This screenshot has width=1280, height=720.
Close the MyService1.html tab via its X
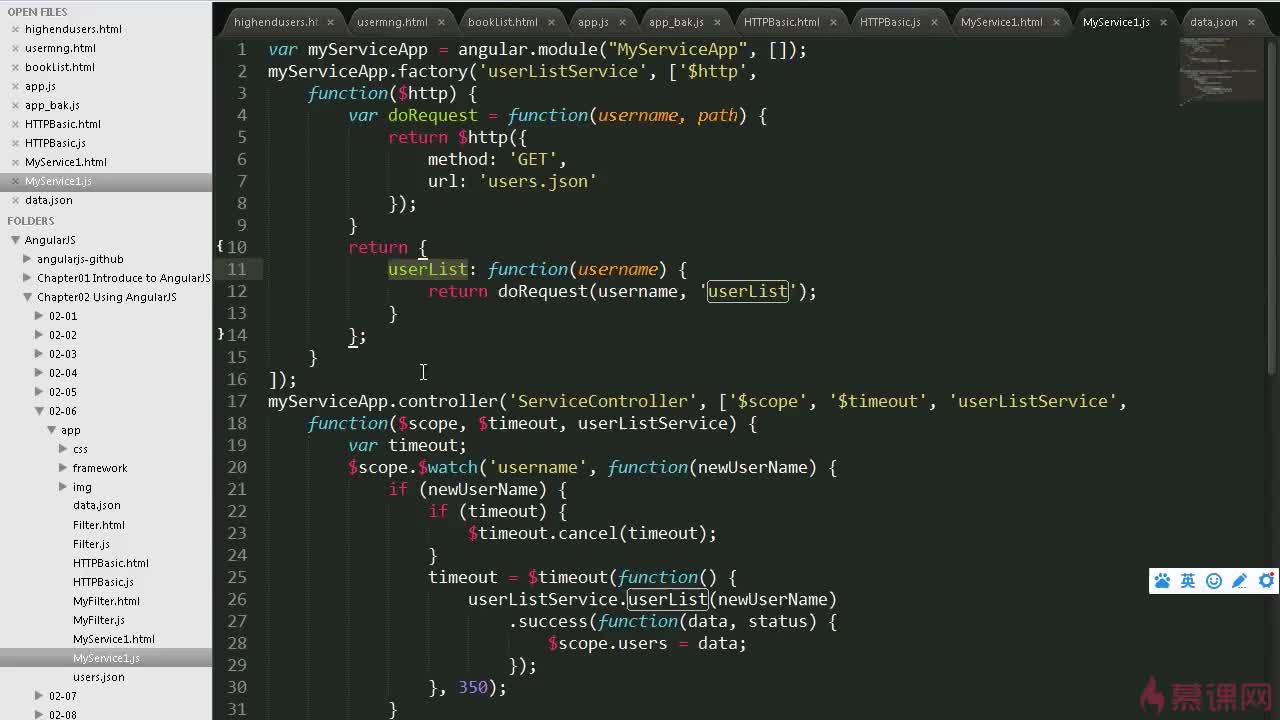click(x=1056, y=22)
